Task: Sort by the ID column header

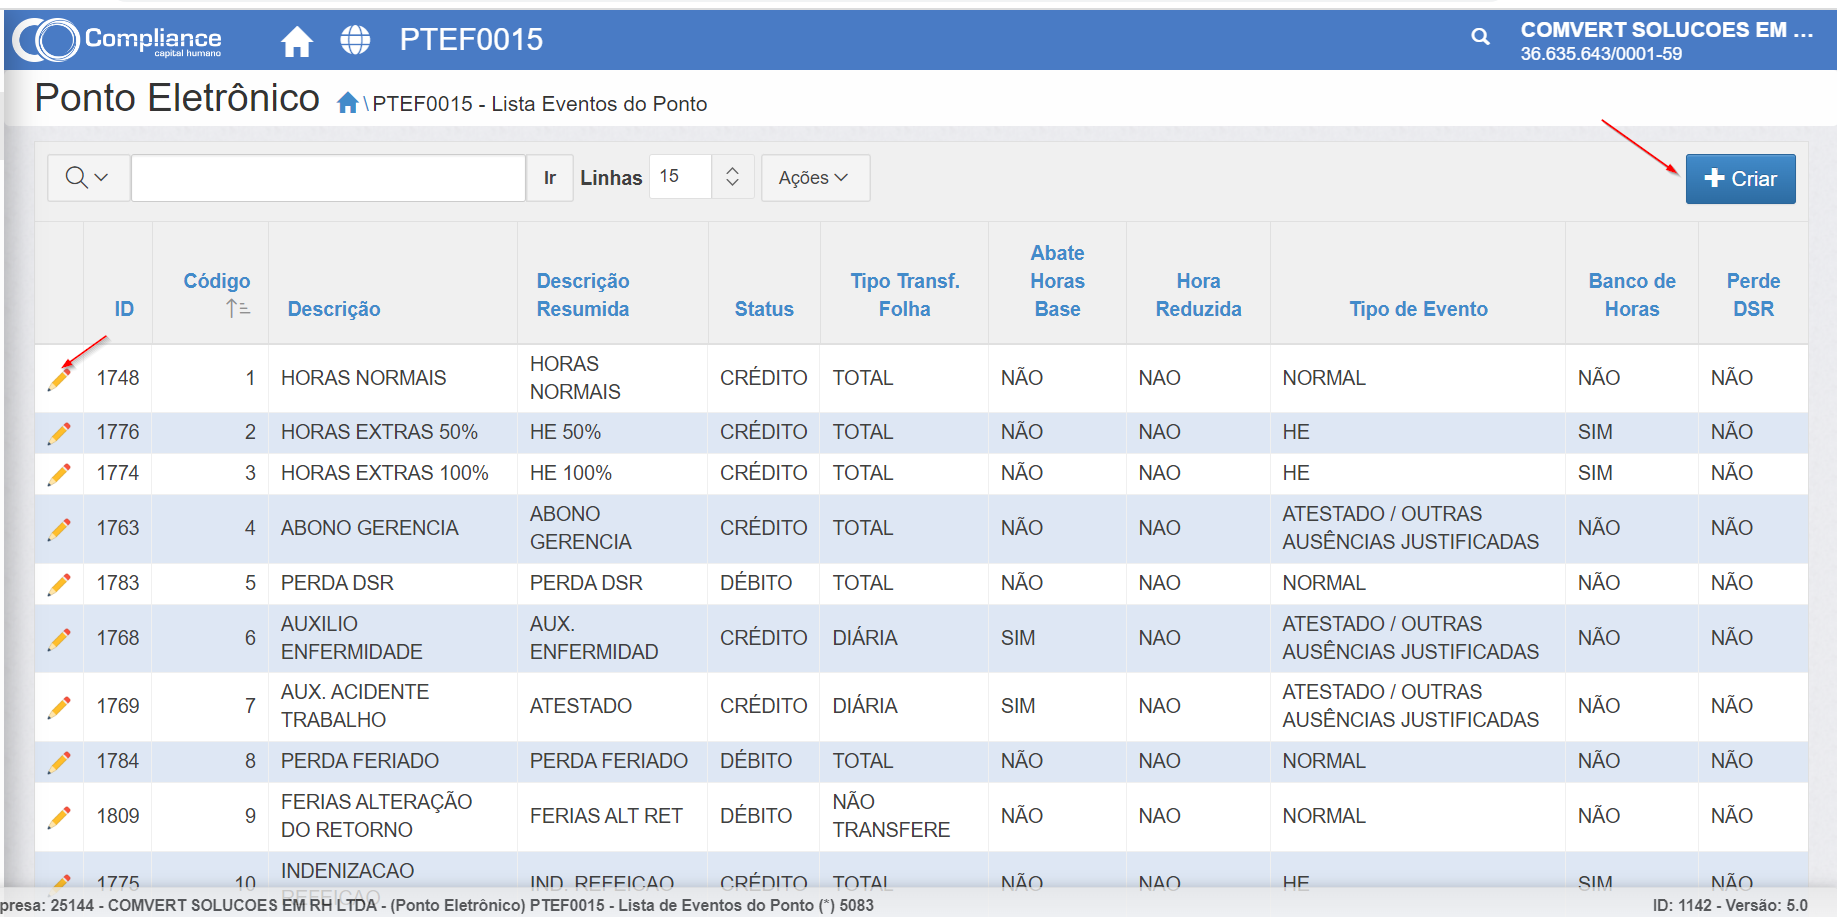Action: (124, 309)
